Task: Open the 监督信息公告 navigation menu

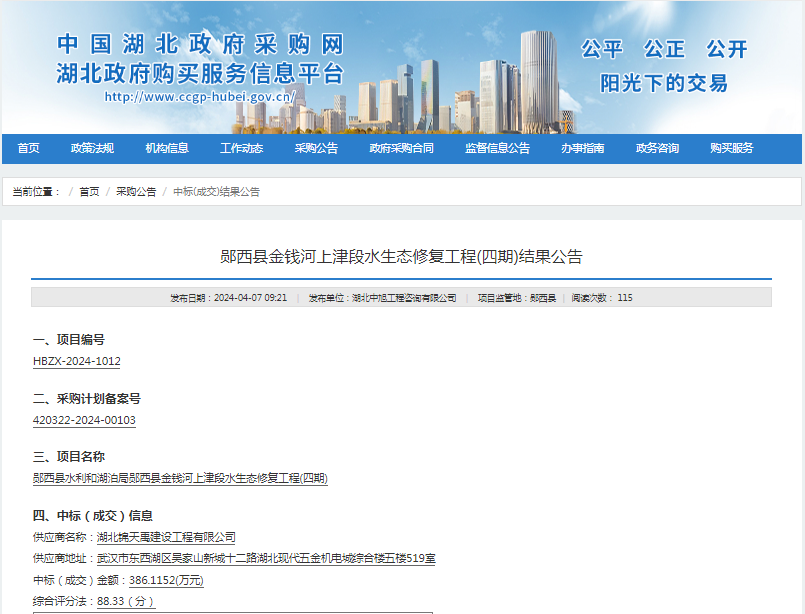Action: tap(497, 147)
